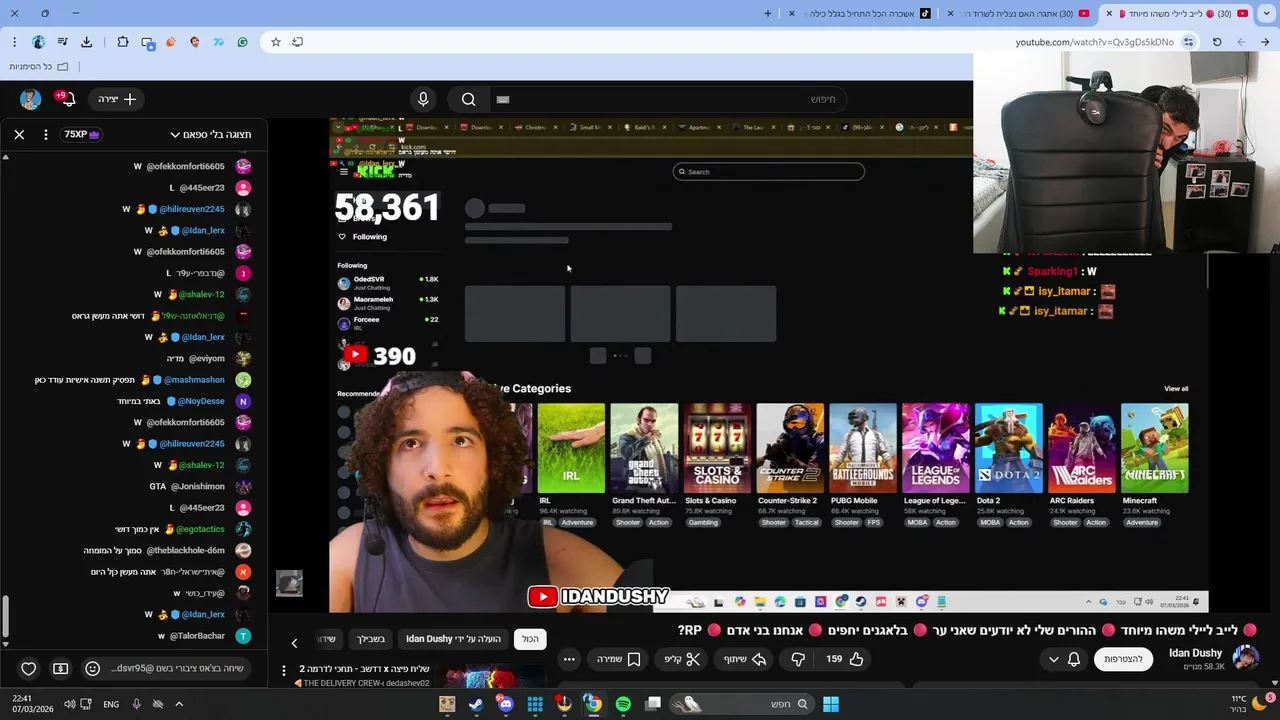
Task: Click the browser forward arrow
Action: pos(1241,42)
